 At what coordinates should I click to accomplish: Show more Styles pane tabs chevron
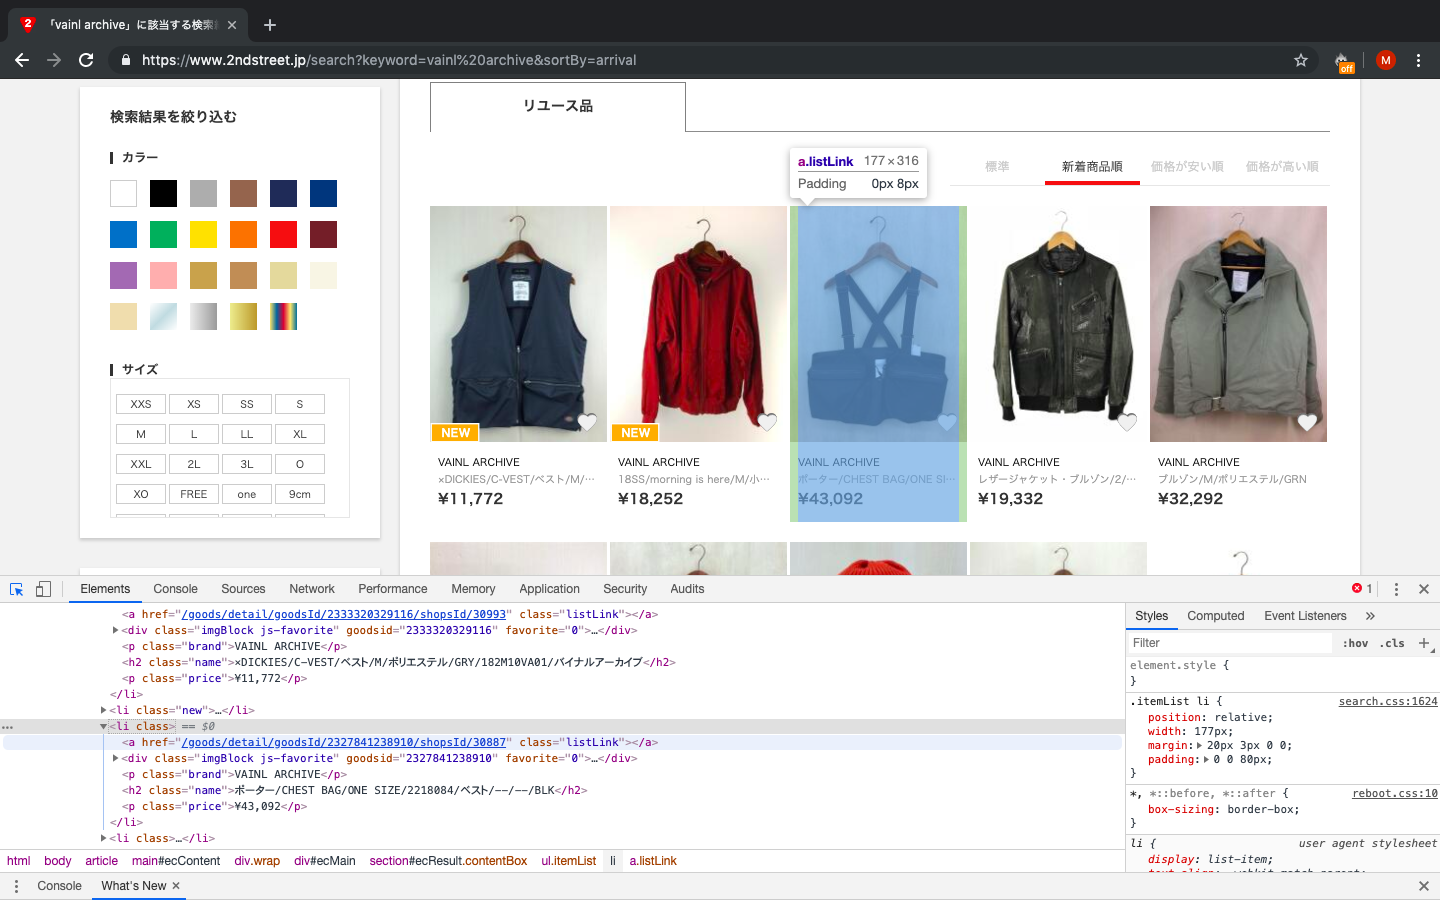(1370, 616)
